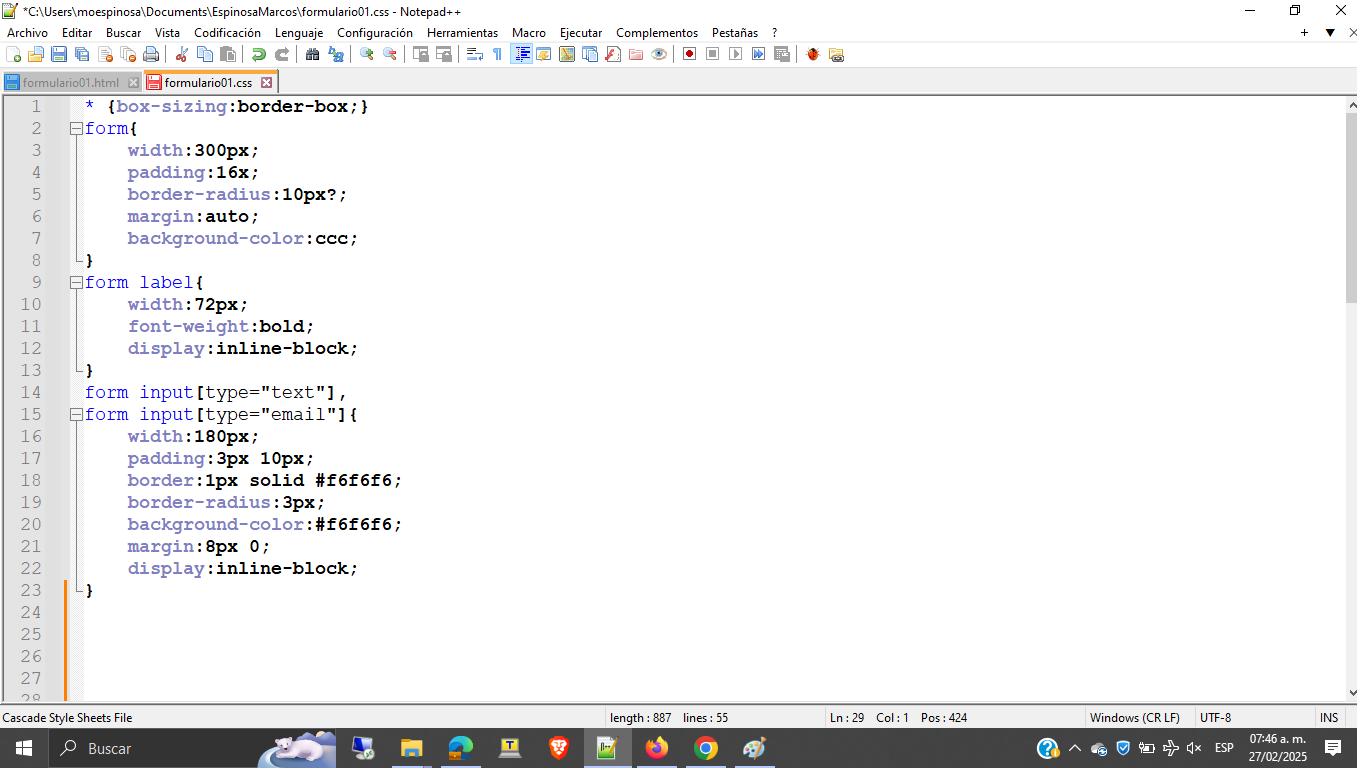This screenshot has height=771, width=1357.
Task: Start macro recording with the red record icon
Action: tap(689, 54)
